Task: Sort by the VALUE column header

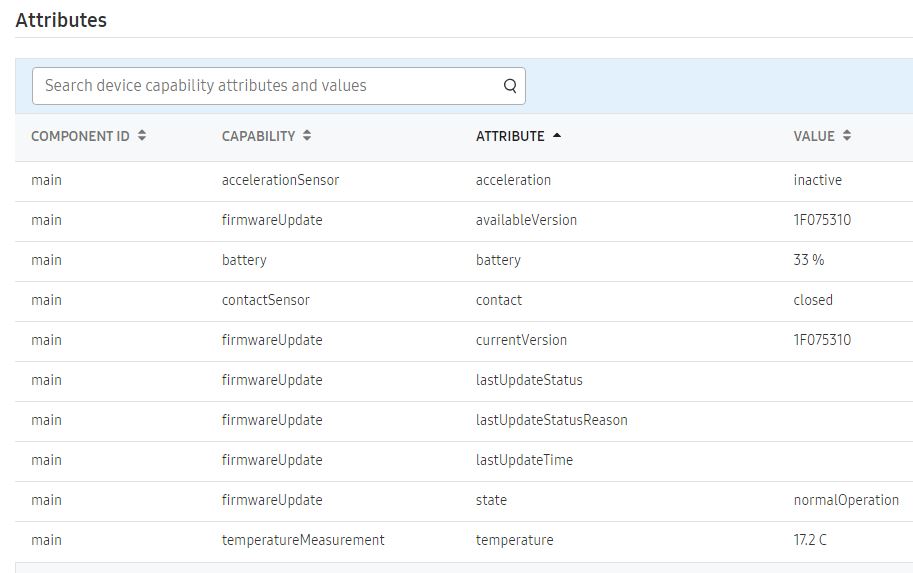Action: [x=813, y=136]
